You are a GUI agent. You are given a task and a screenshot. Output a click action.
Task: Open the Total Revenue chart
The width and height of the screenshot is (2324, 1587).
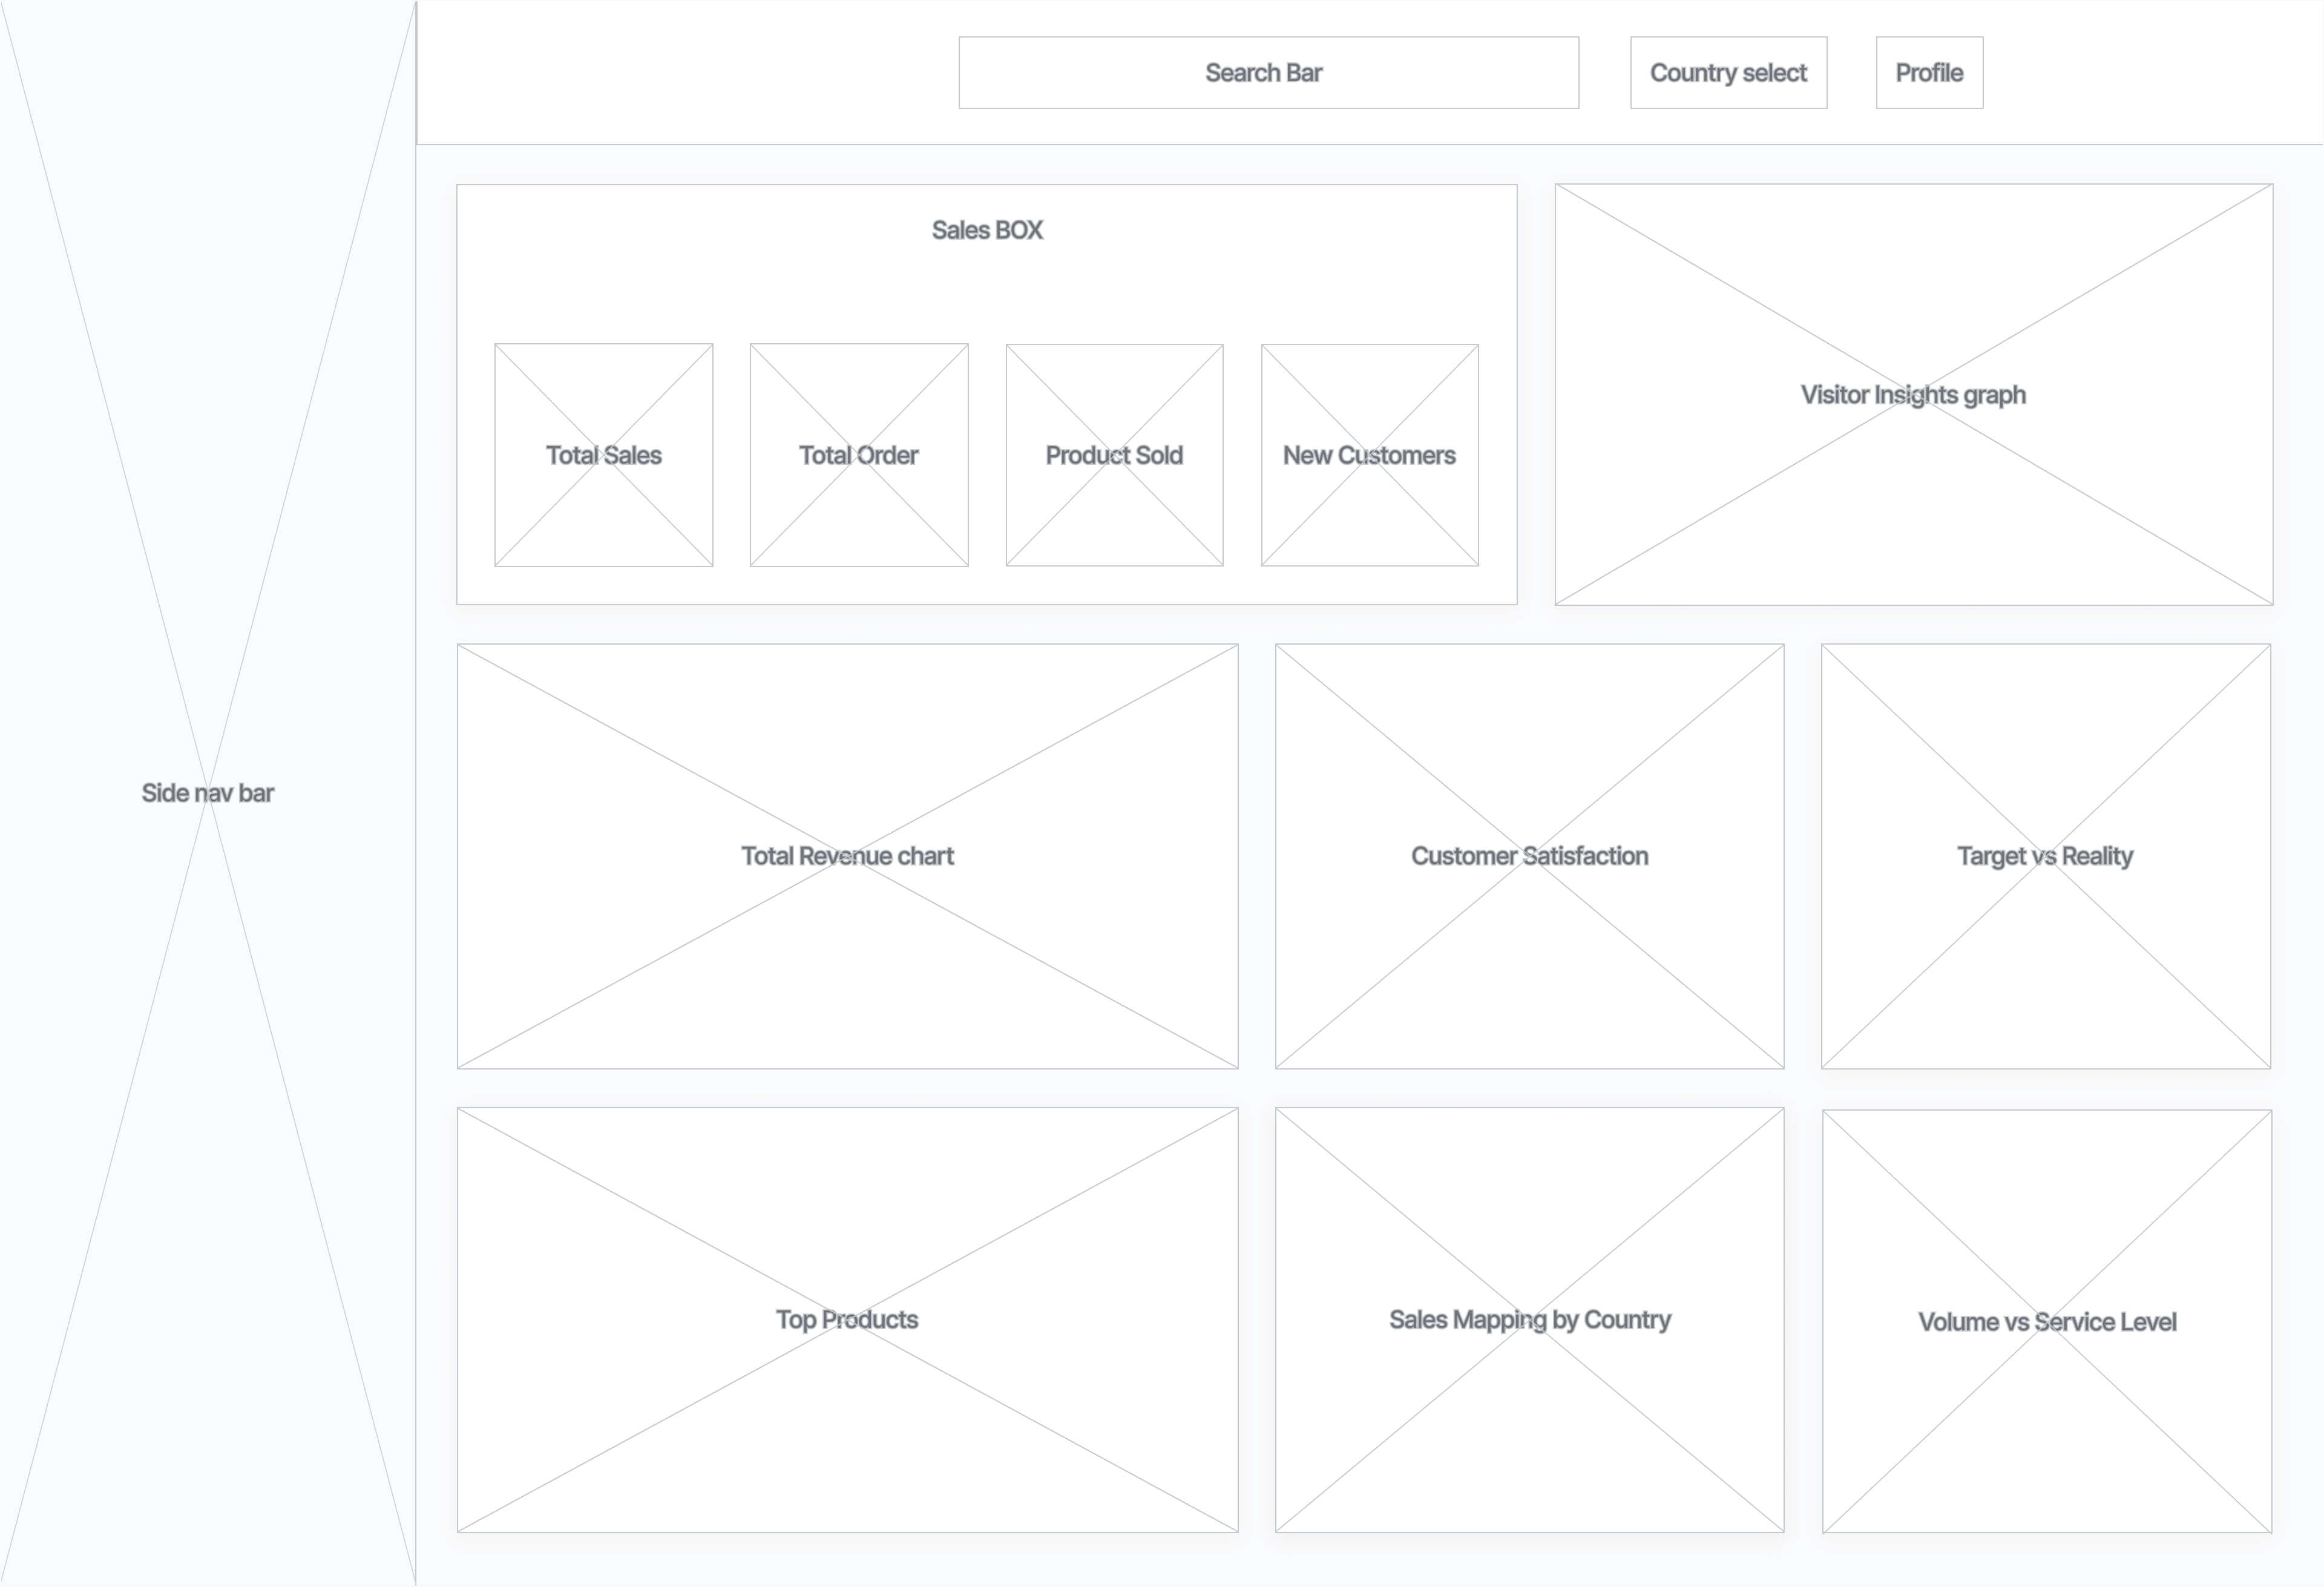point(846,855)
